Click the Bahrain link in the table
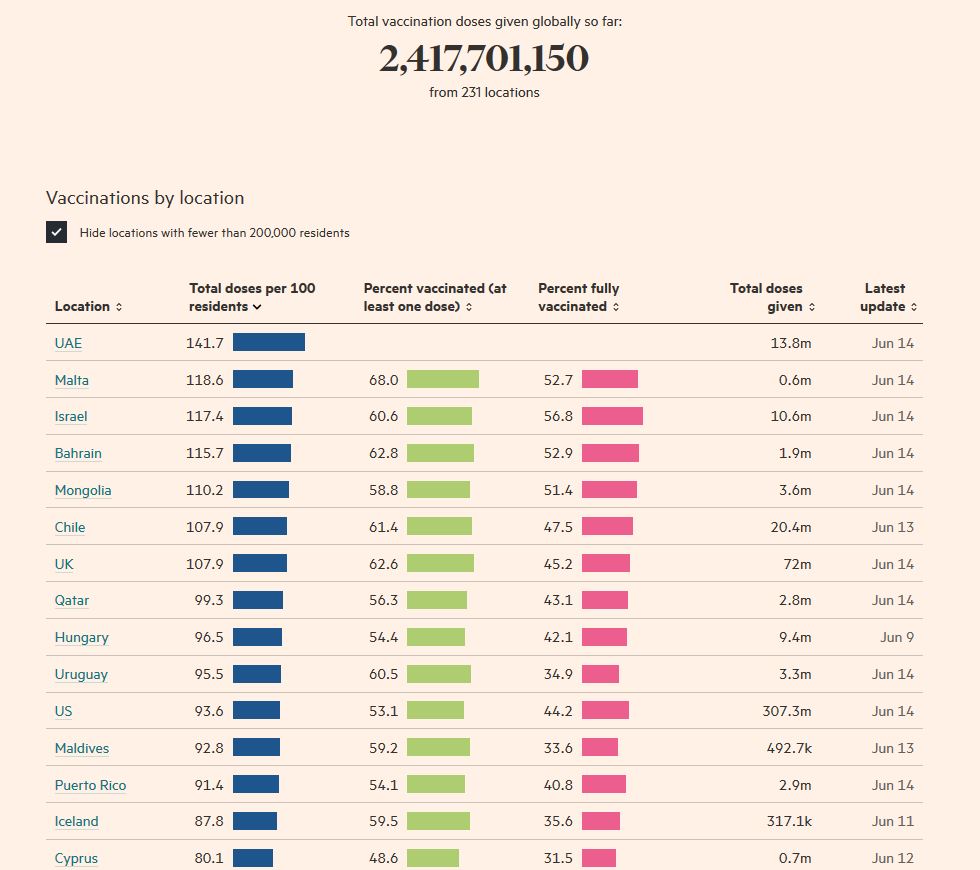The height and width of the screenshot is (870, 980). pyautogui.click(x=78, y=453)
